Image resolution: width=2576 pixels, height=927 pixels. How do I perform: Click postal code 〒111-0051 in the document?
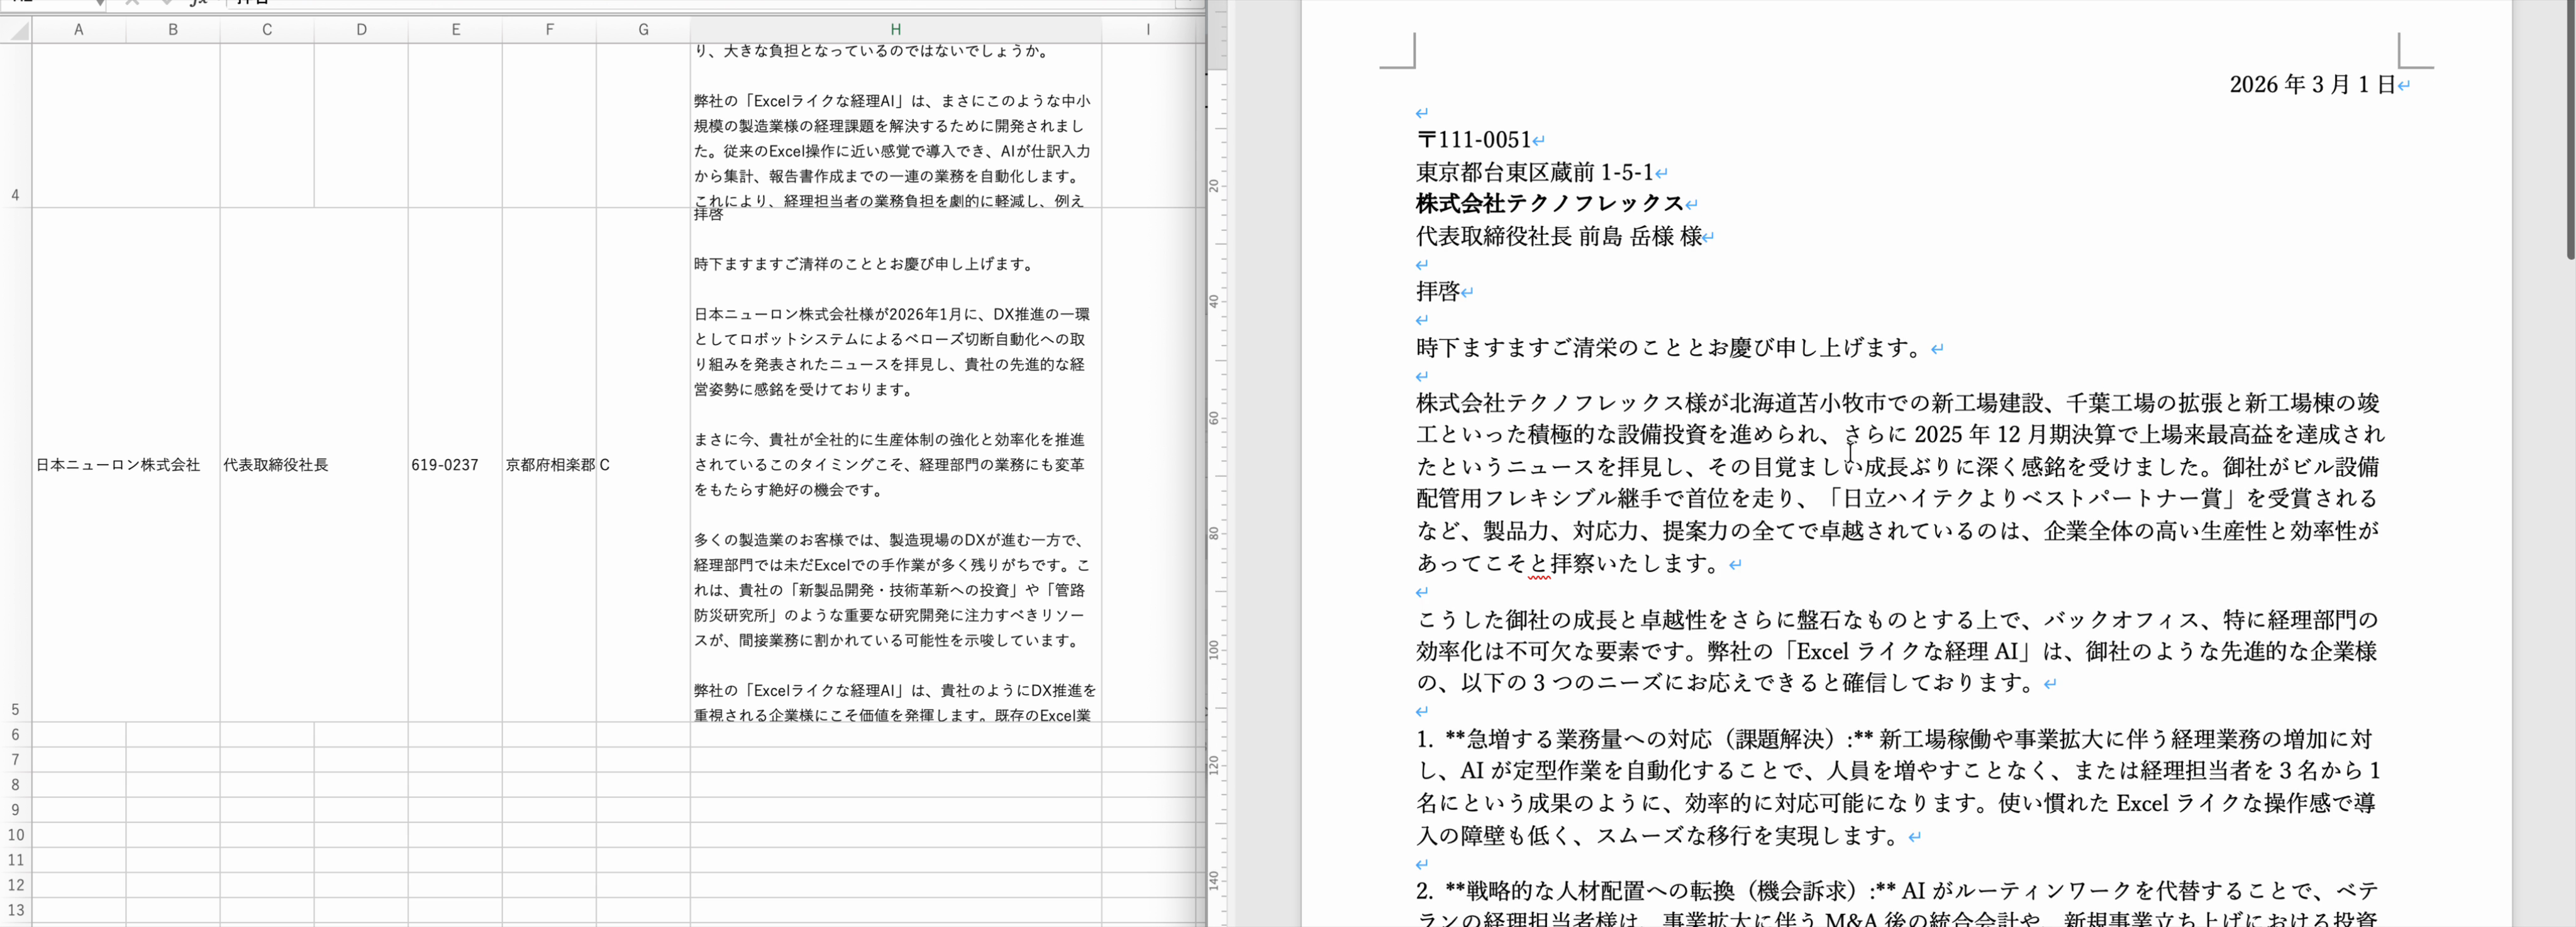pos(1474,140)
